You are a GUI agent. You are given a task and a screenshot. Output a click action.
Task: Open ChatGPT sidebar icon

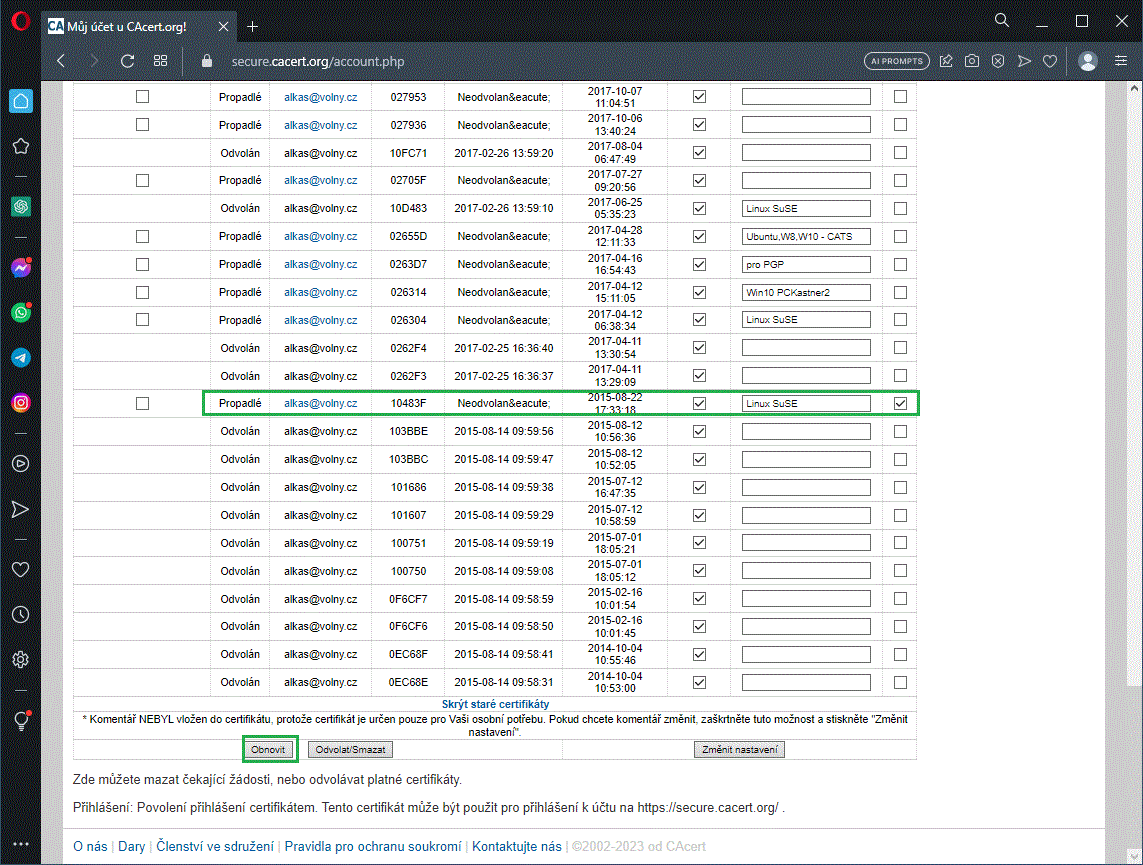coord(20,206)
